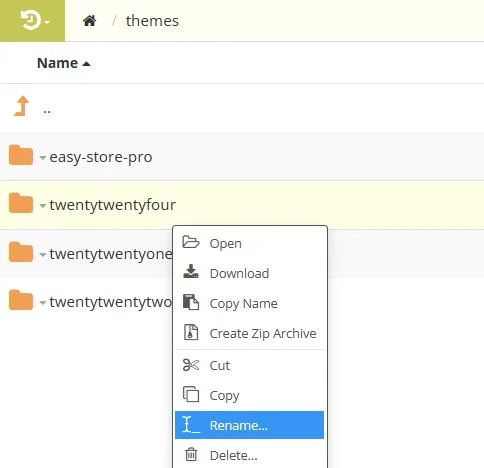Click the twentytwentytwo folder icon
Screen dimensions: 484x468
click(21, 300)
